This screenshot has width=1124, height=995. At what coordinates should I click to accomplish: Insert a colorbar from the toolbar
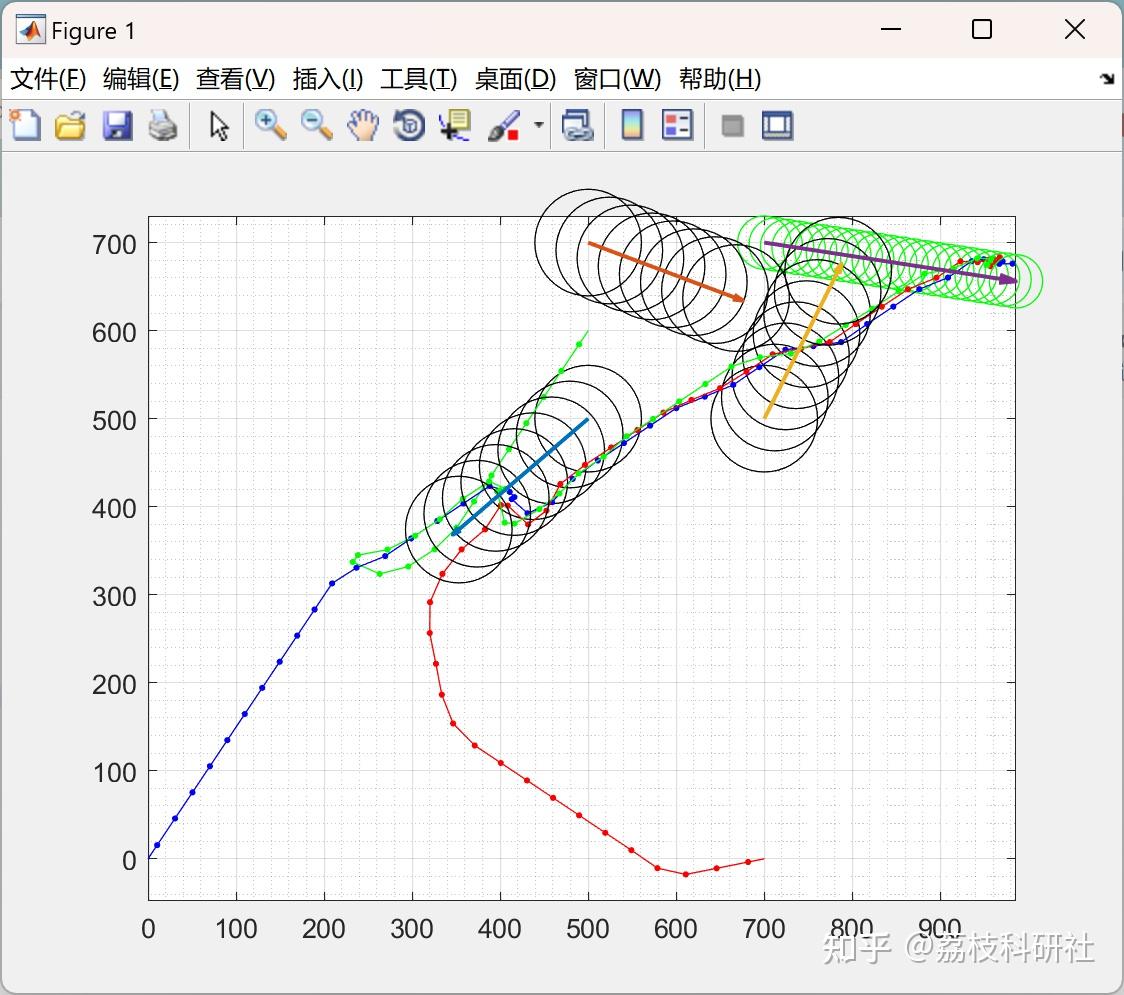click(x=632, y=126)
